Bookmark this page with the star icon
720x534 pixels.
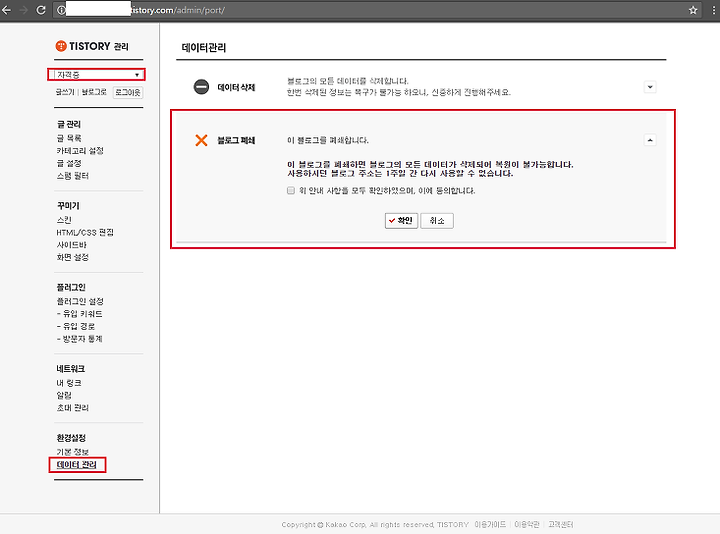point(693,10)
